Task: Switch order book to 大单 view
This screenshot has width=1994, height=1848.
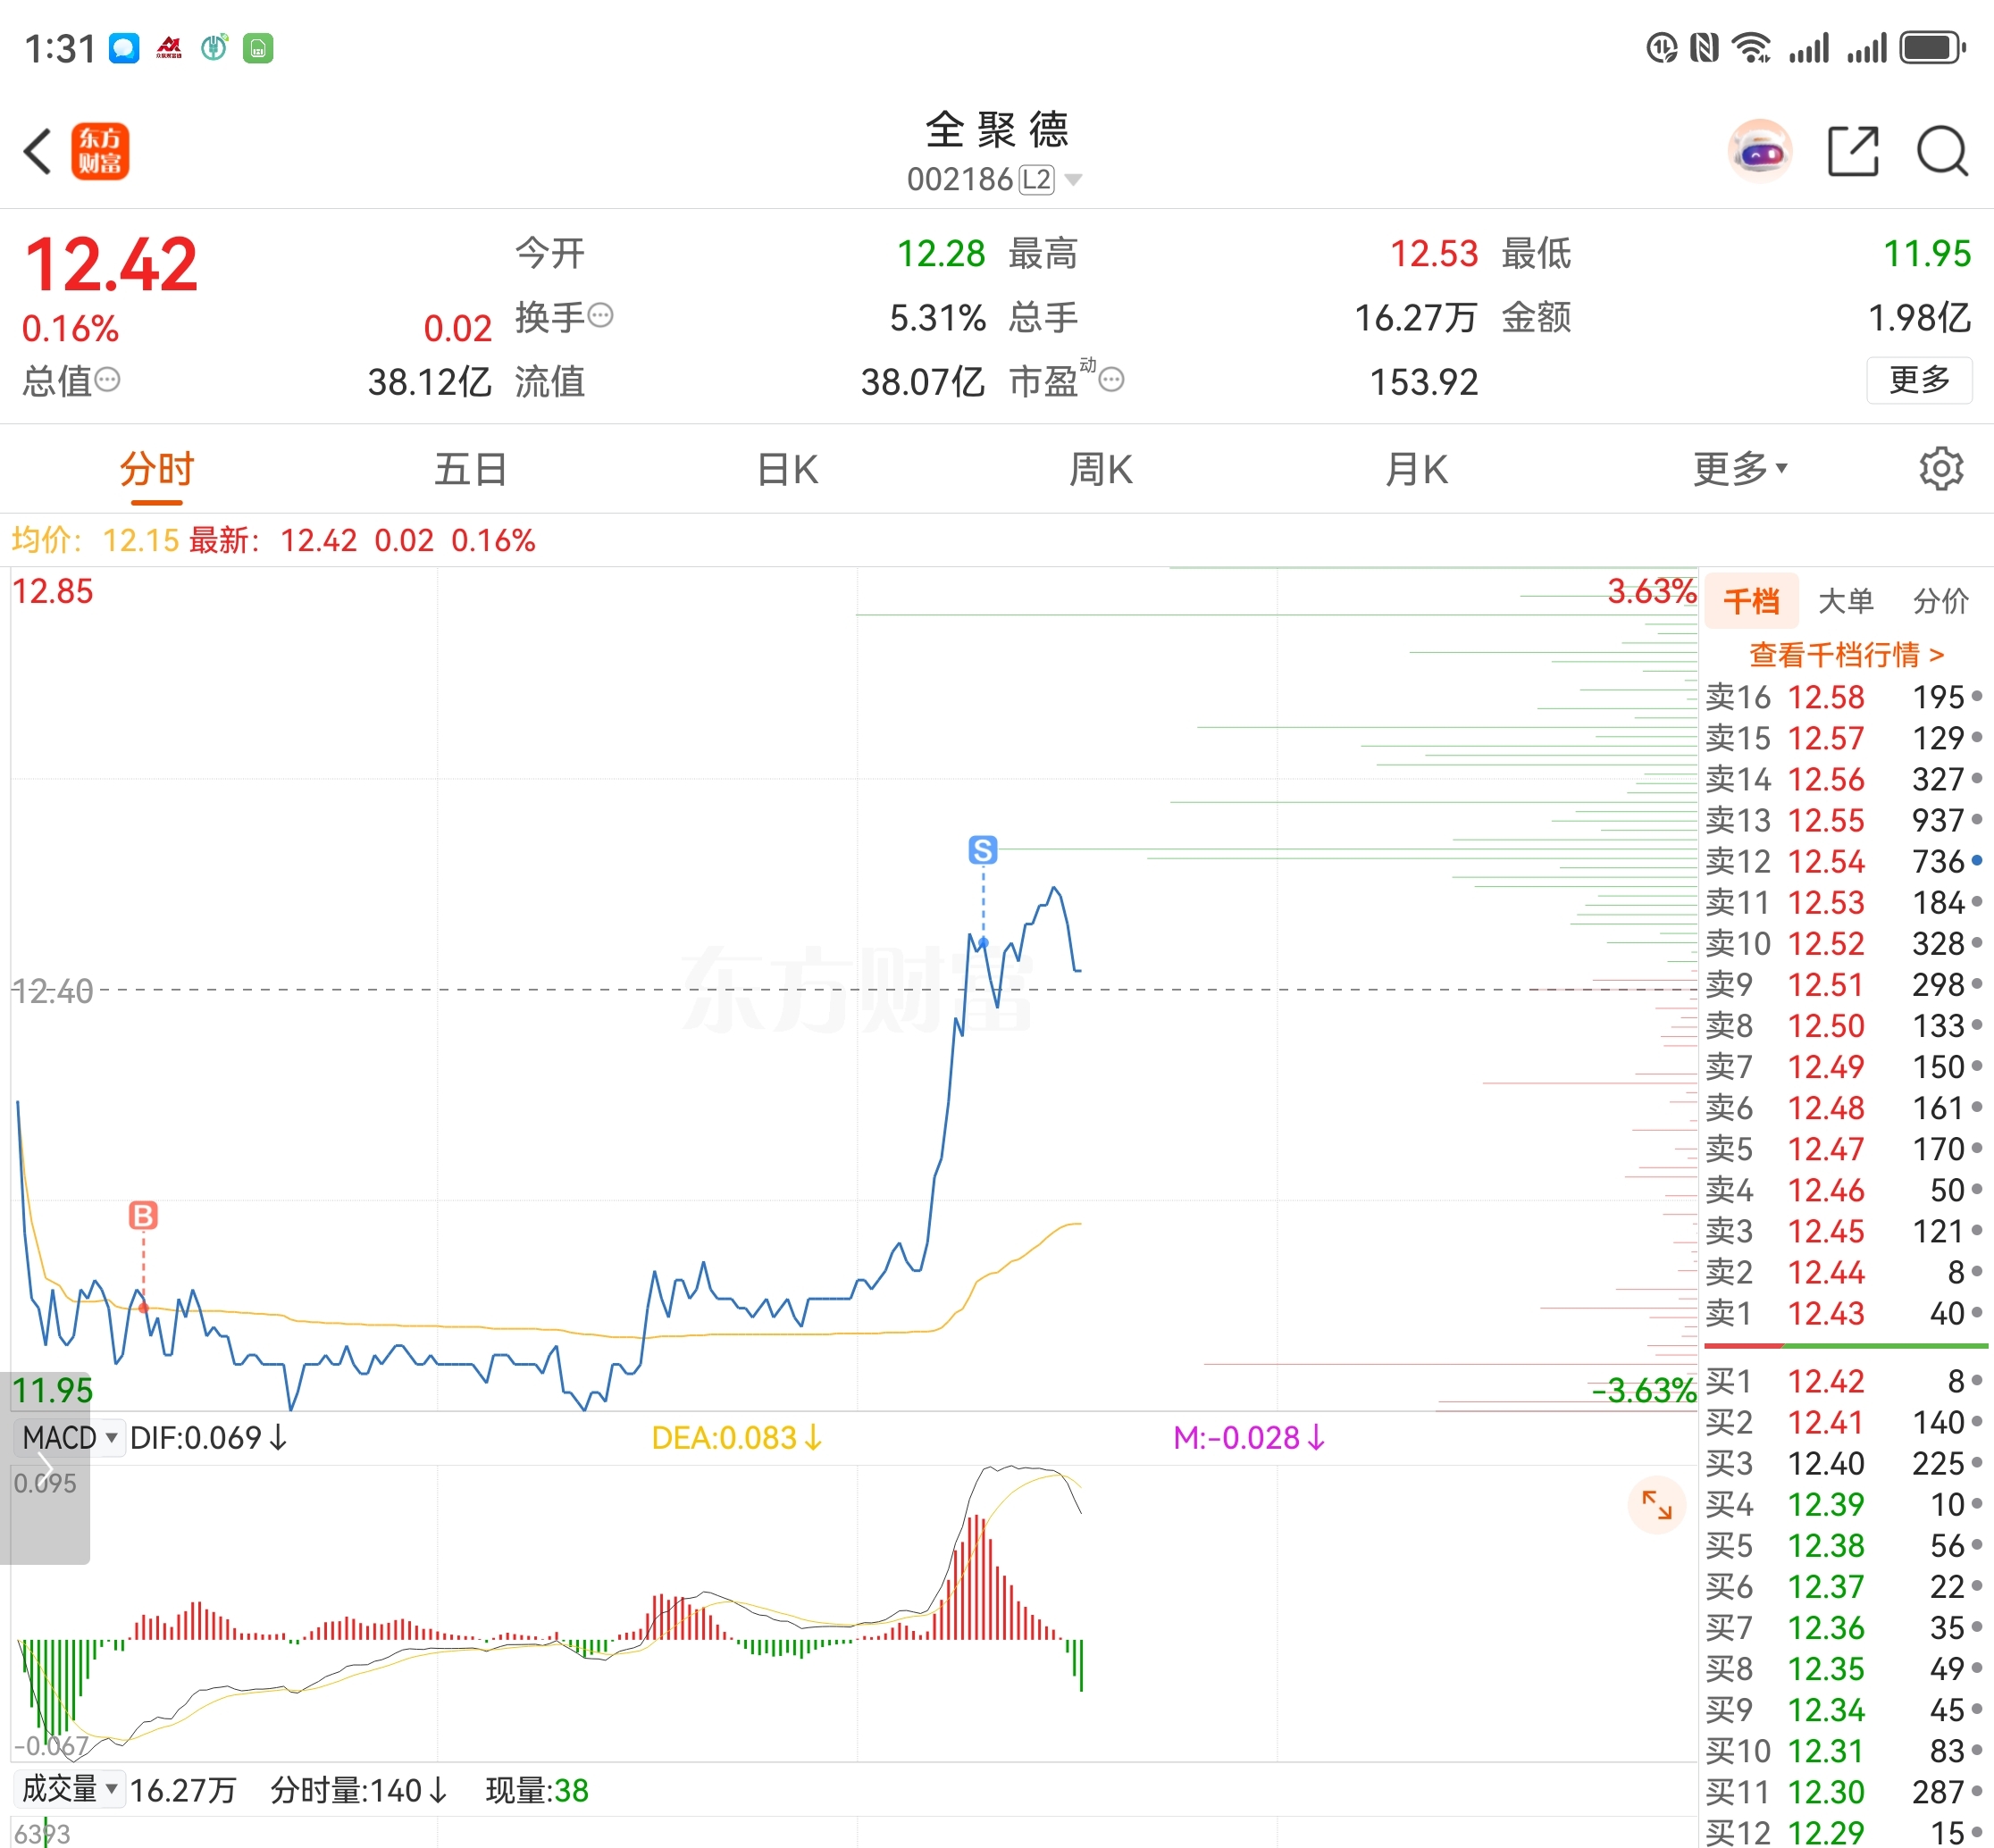Action: click(1845, 601)
